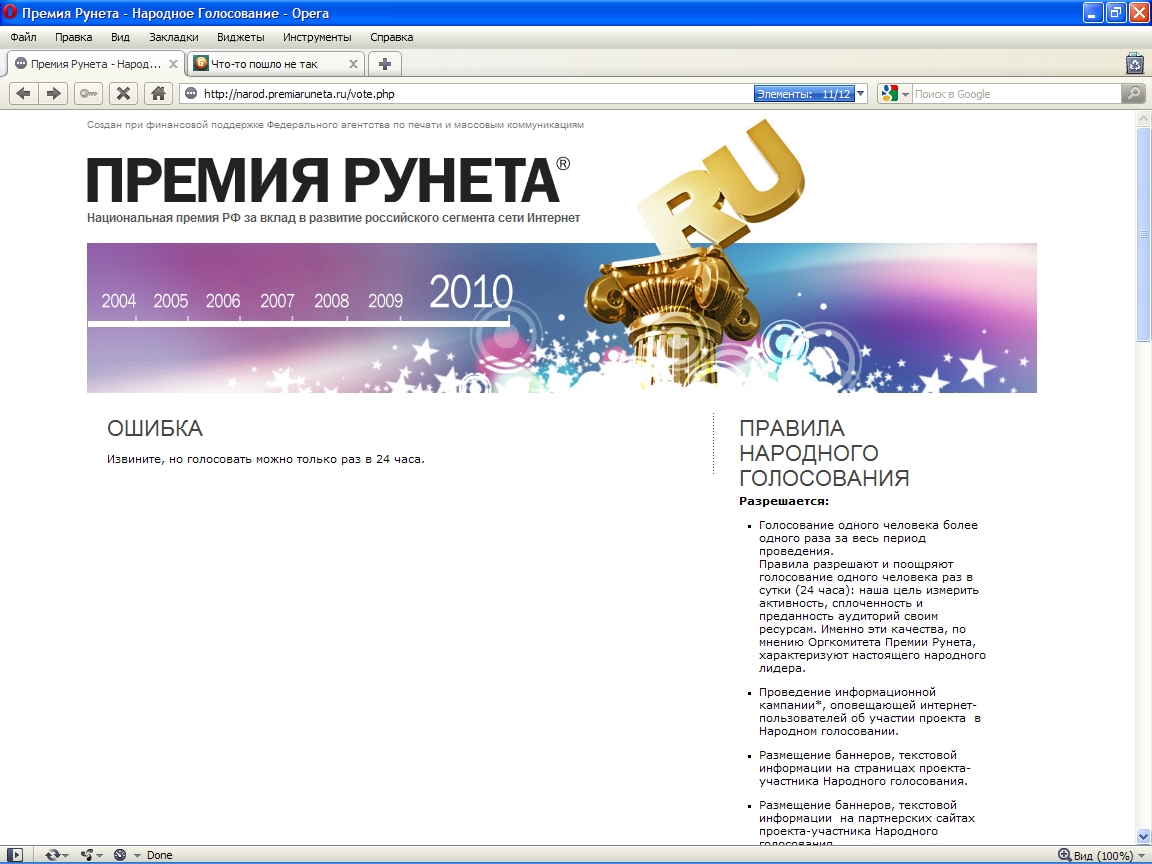Image resolution: width=1152 pixels, height=864 pixels.
Task: Click the 2005 year link in banner
Action: coord(170,300)
